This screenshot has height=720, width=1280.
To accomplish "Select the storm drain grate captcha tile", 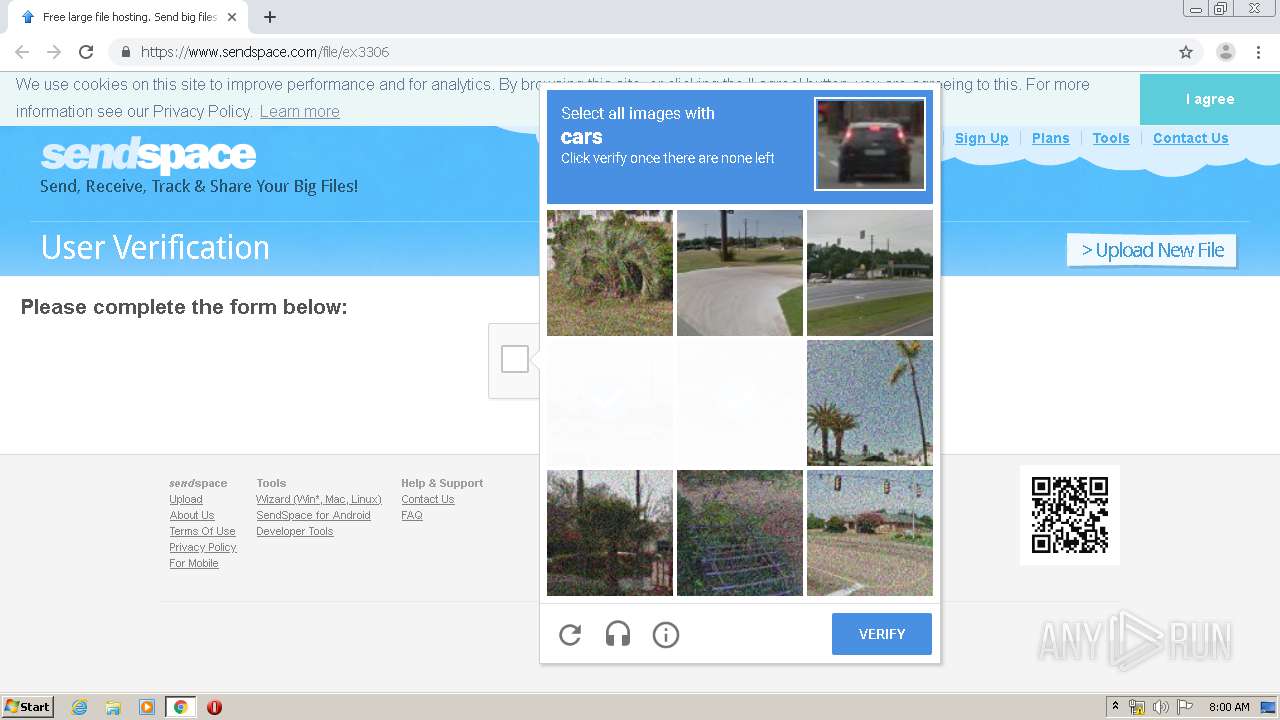I will (740, 533).
